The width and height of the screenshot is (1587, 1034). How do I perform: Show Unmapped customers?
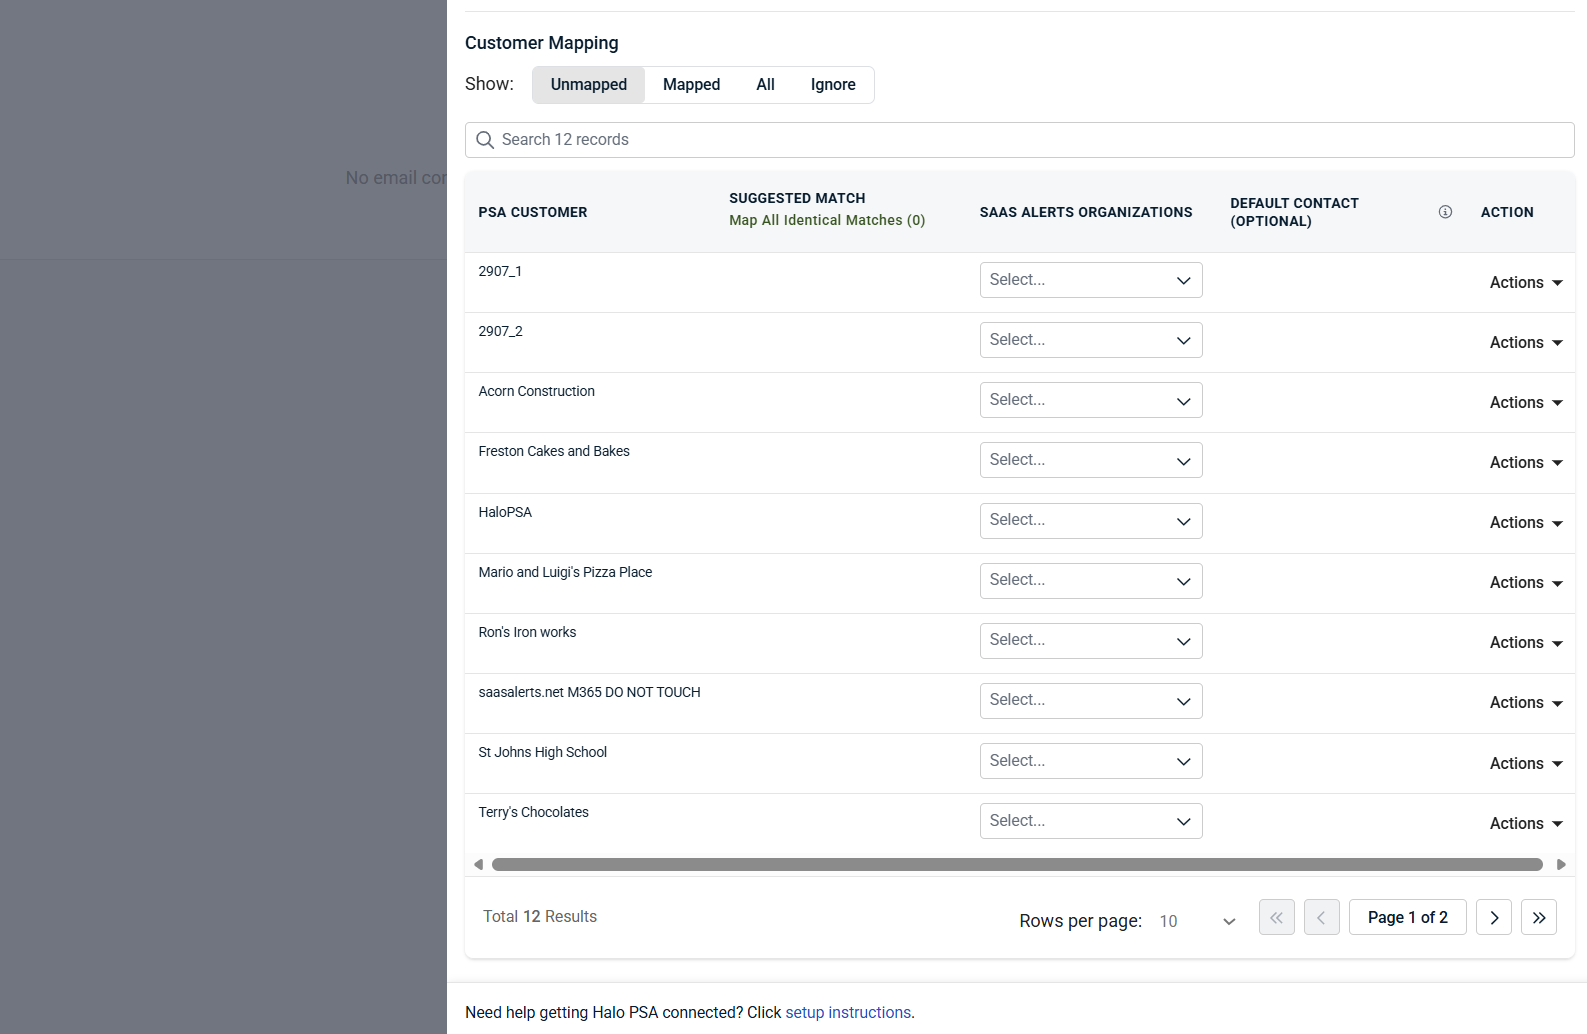click(x=589, y=85)
